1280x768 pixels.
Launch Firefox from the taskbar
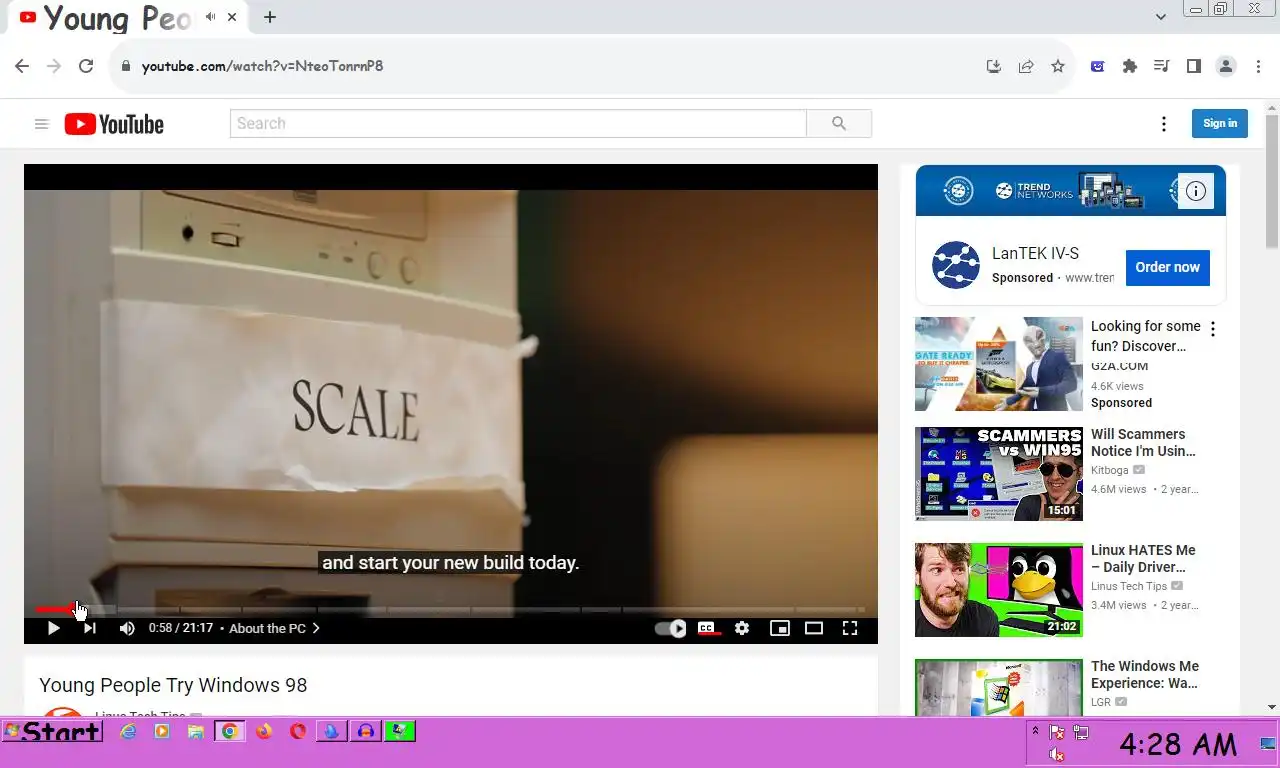(x=264, y=731)
